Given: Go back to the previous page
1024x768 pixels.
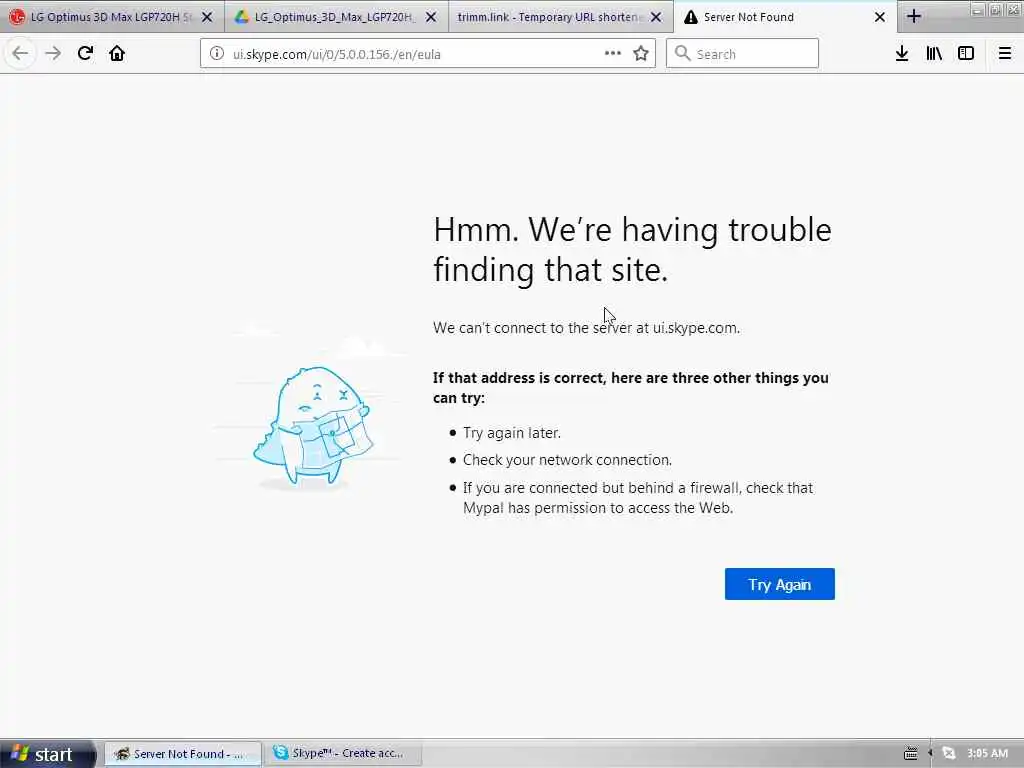Looking at the screenshot, I should click(x=20, y=54).
